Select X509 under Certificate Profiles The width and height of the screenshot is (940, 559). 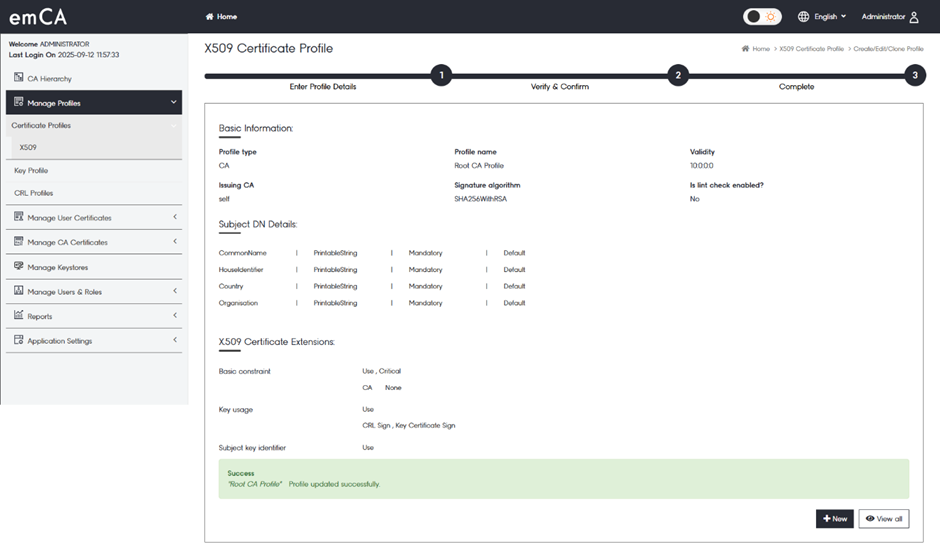point(28,148)
